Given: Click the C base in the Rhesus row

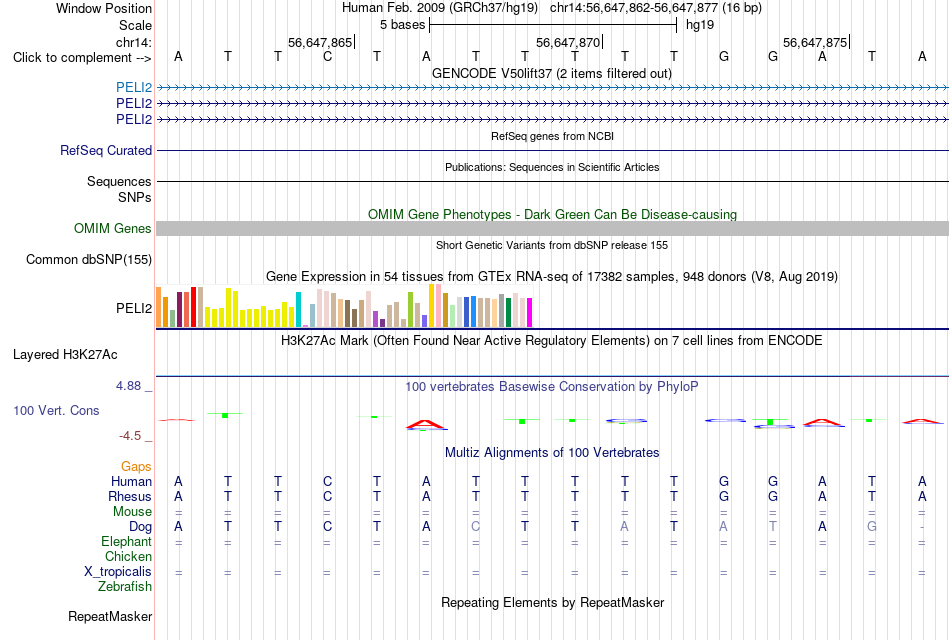Looking at the screenshot, I should point(327,496).
